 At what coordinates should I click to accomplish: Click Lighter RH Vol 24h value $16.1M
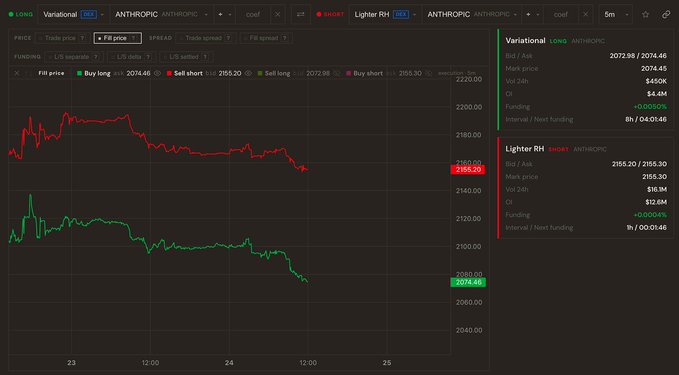pyautogui.click(x=656, y=190)
